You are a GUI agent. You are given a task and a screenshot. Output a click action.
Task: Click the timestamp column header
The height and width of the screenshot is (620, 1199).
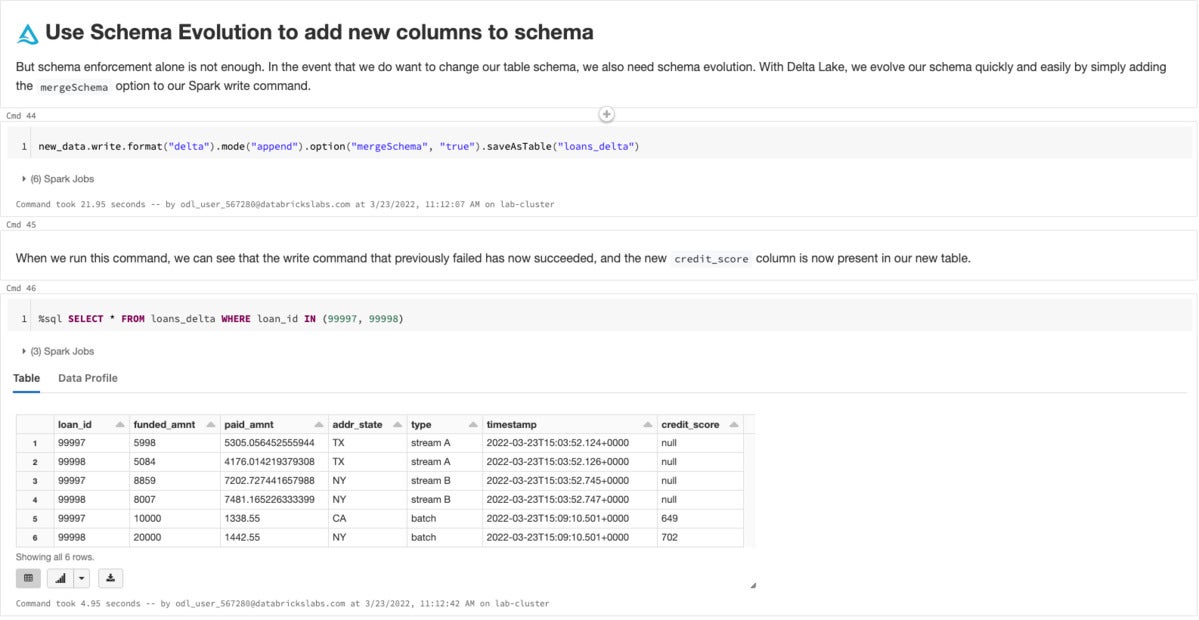coord(512,424)
